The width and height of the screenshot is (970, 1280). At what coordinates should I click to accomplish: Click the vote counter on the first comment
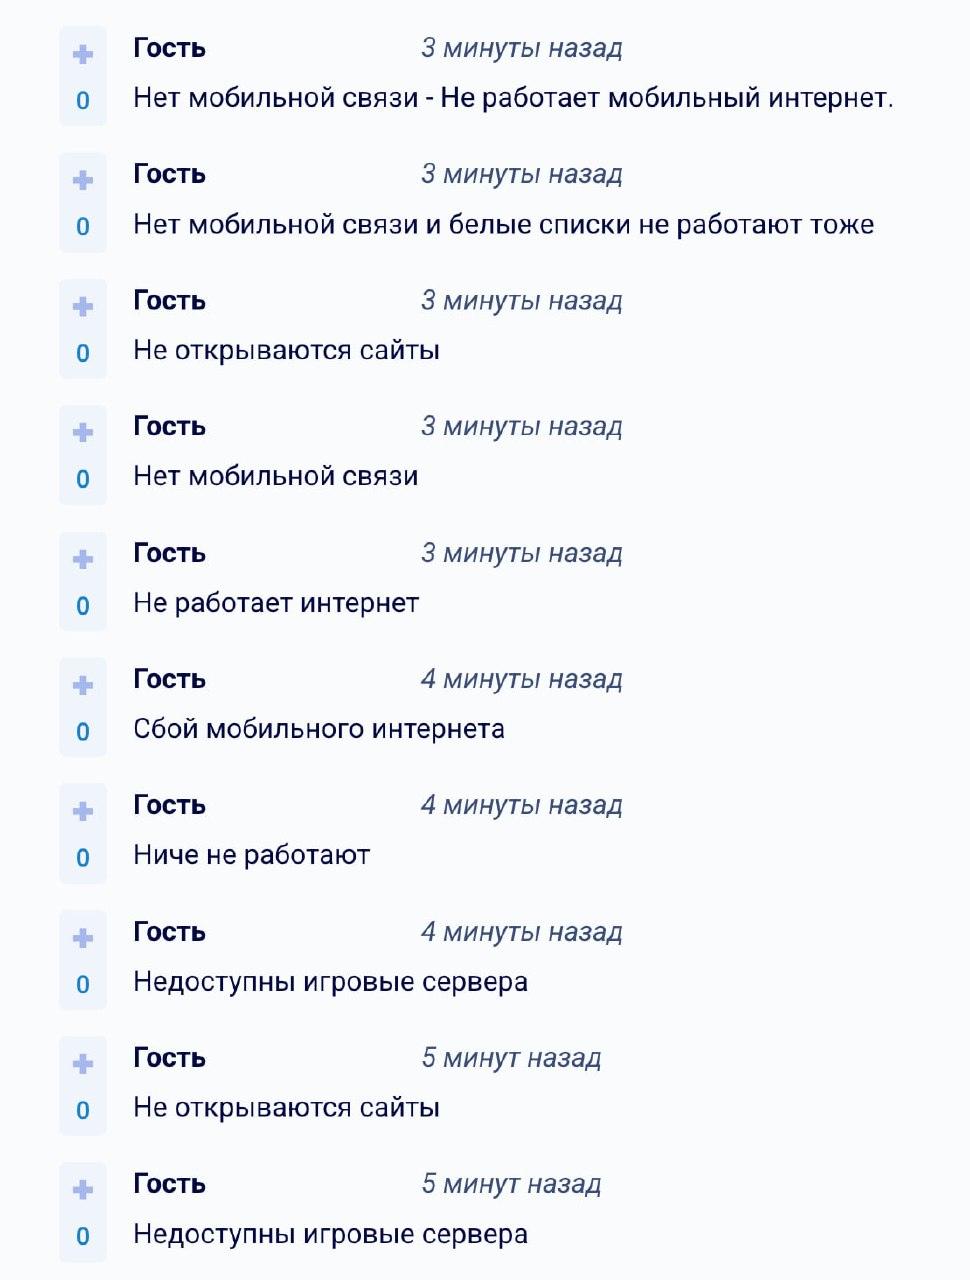click(84, 99)
